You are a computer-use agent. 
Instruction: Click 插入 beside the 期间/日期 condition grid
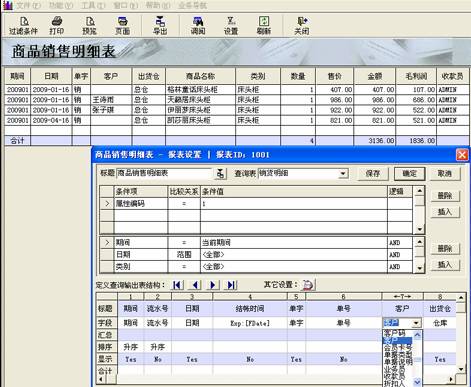(445, 265)
